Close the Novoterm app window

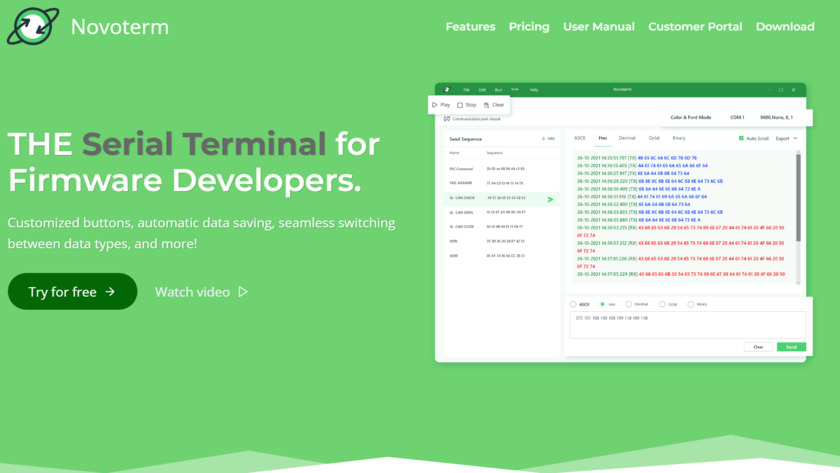click(x=794, y=90)
